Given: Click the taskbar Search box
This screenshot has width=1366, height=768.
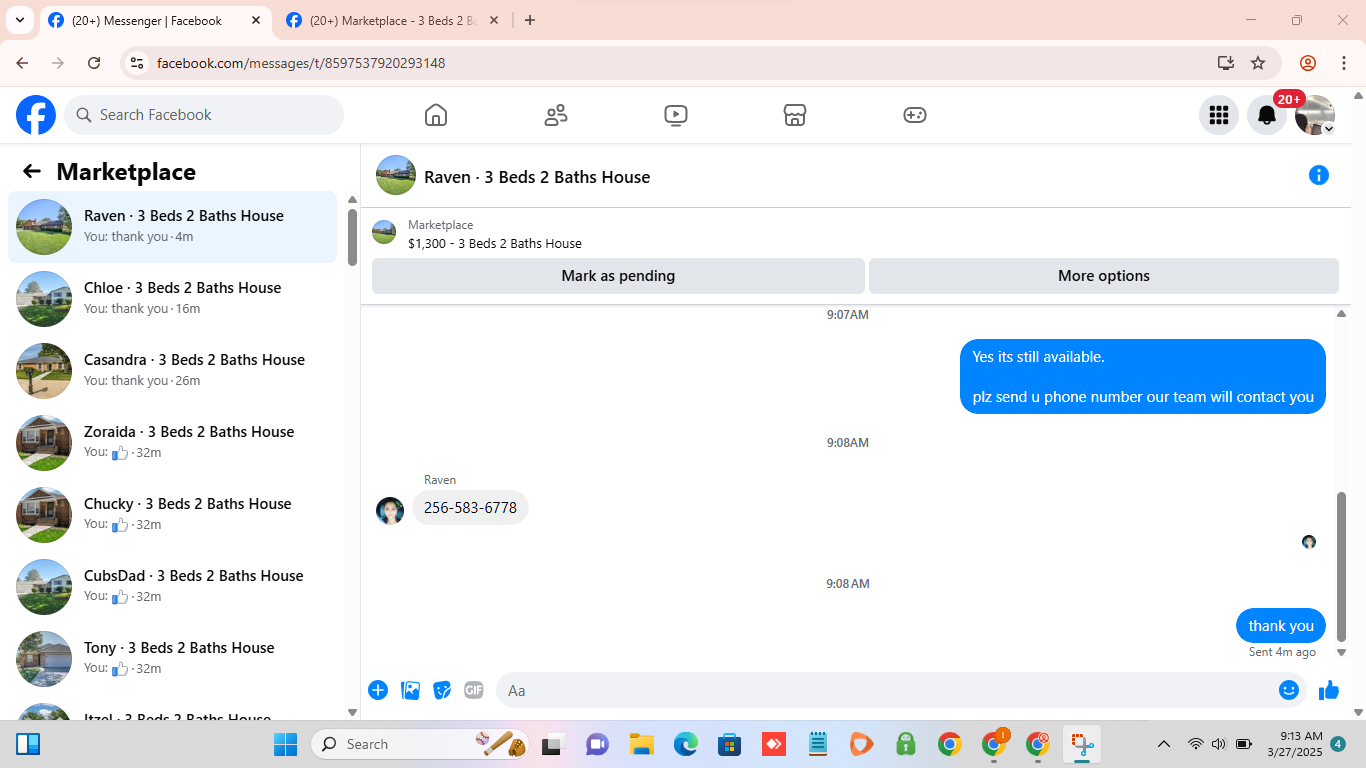Looking at the screenshot, I should tap(421, 744).
